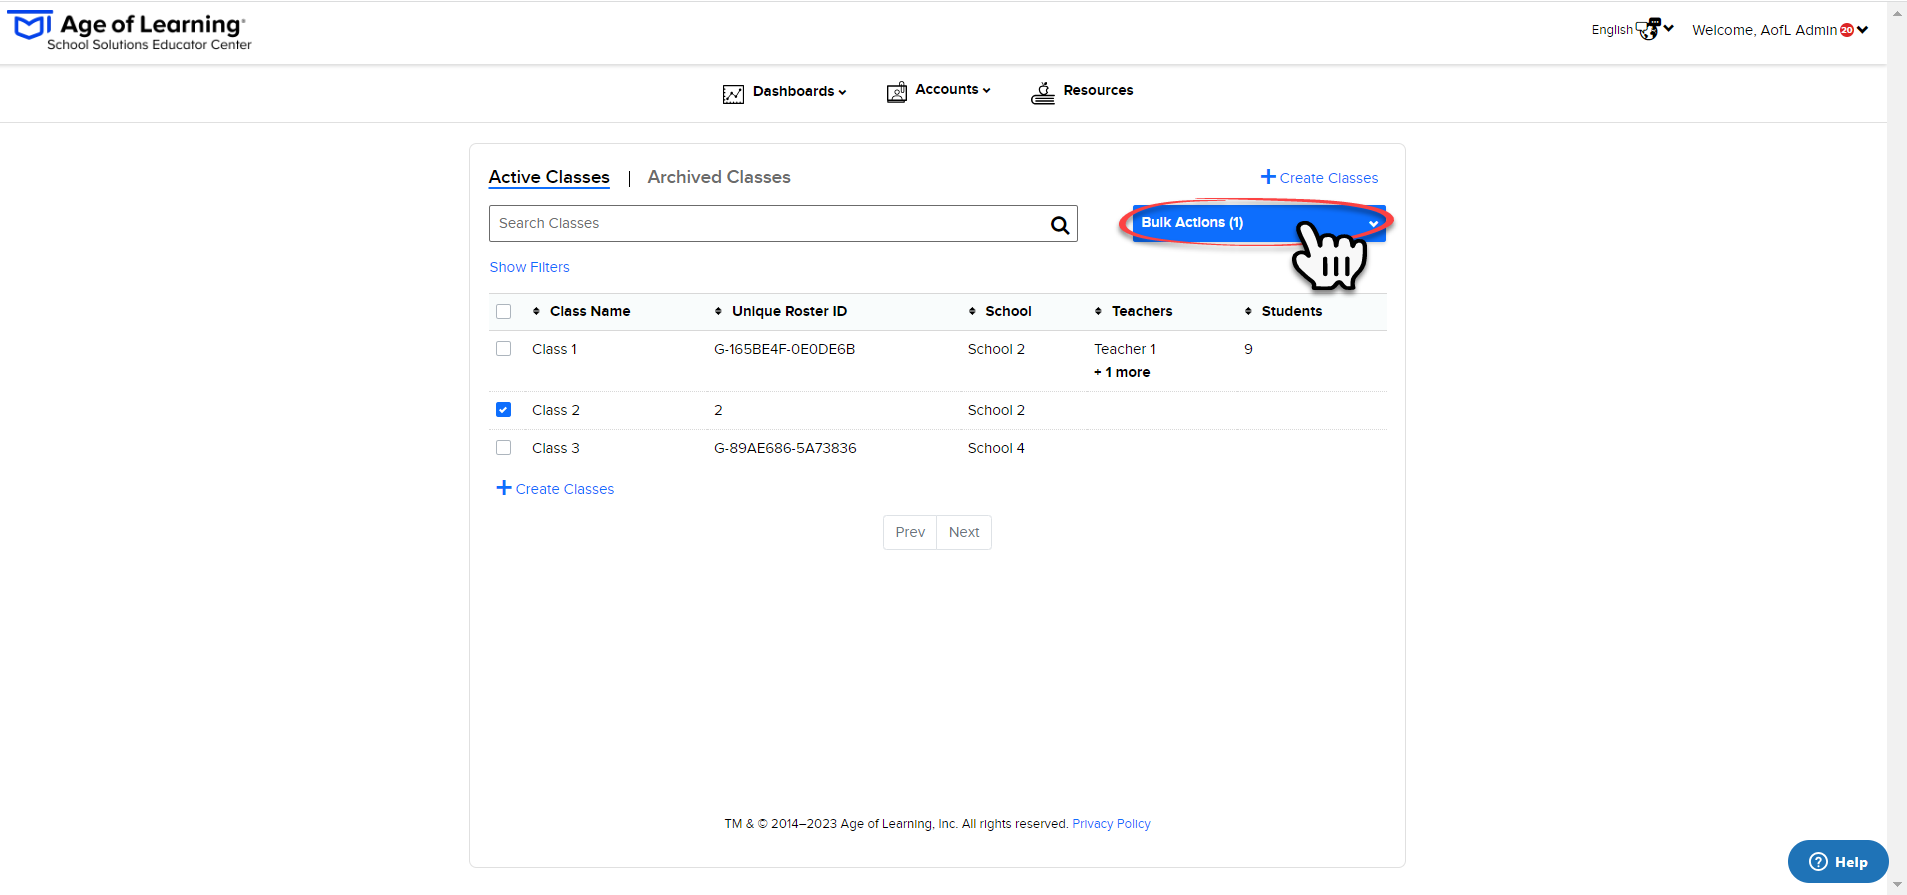Screen dimensions: 1907x895
Task: Sort by Class Name arrow icon
Action: [x=537, y=311]
